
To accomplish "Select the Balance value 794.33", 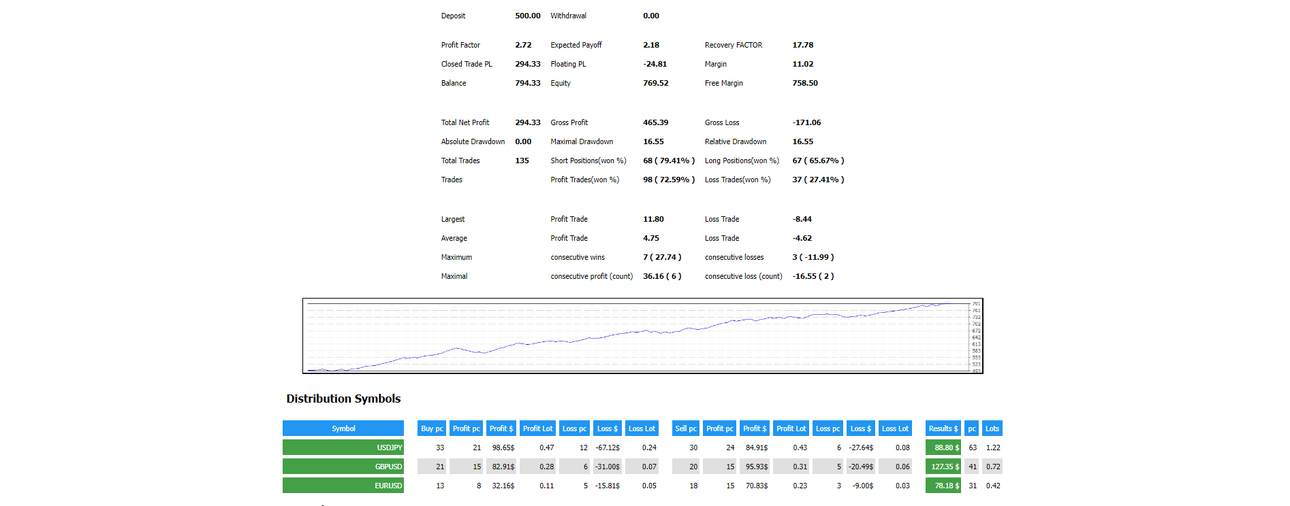I will [528, 83].
